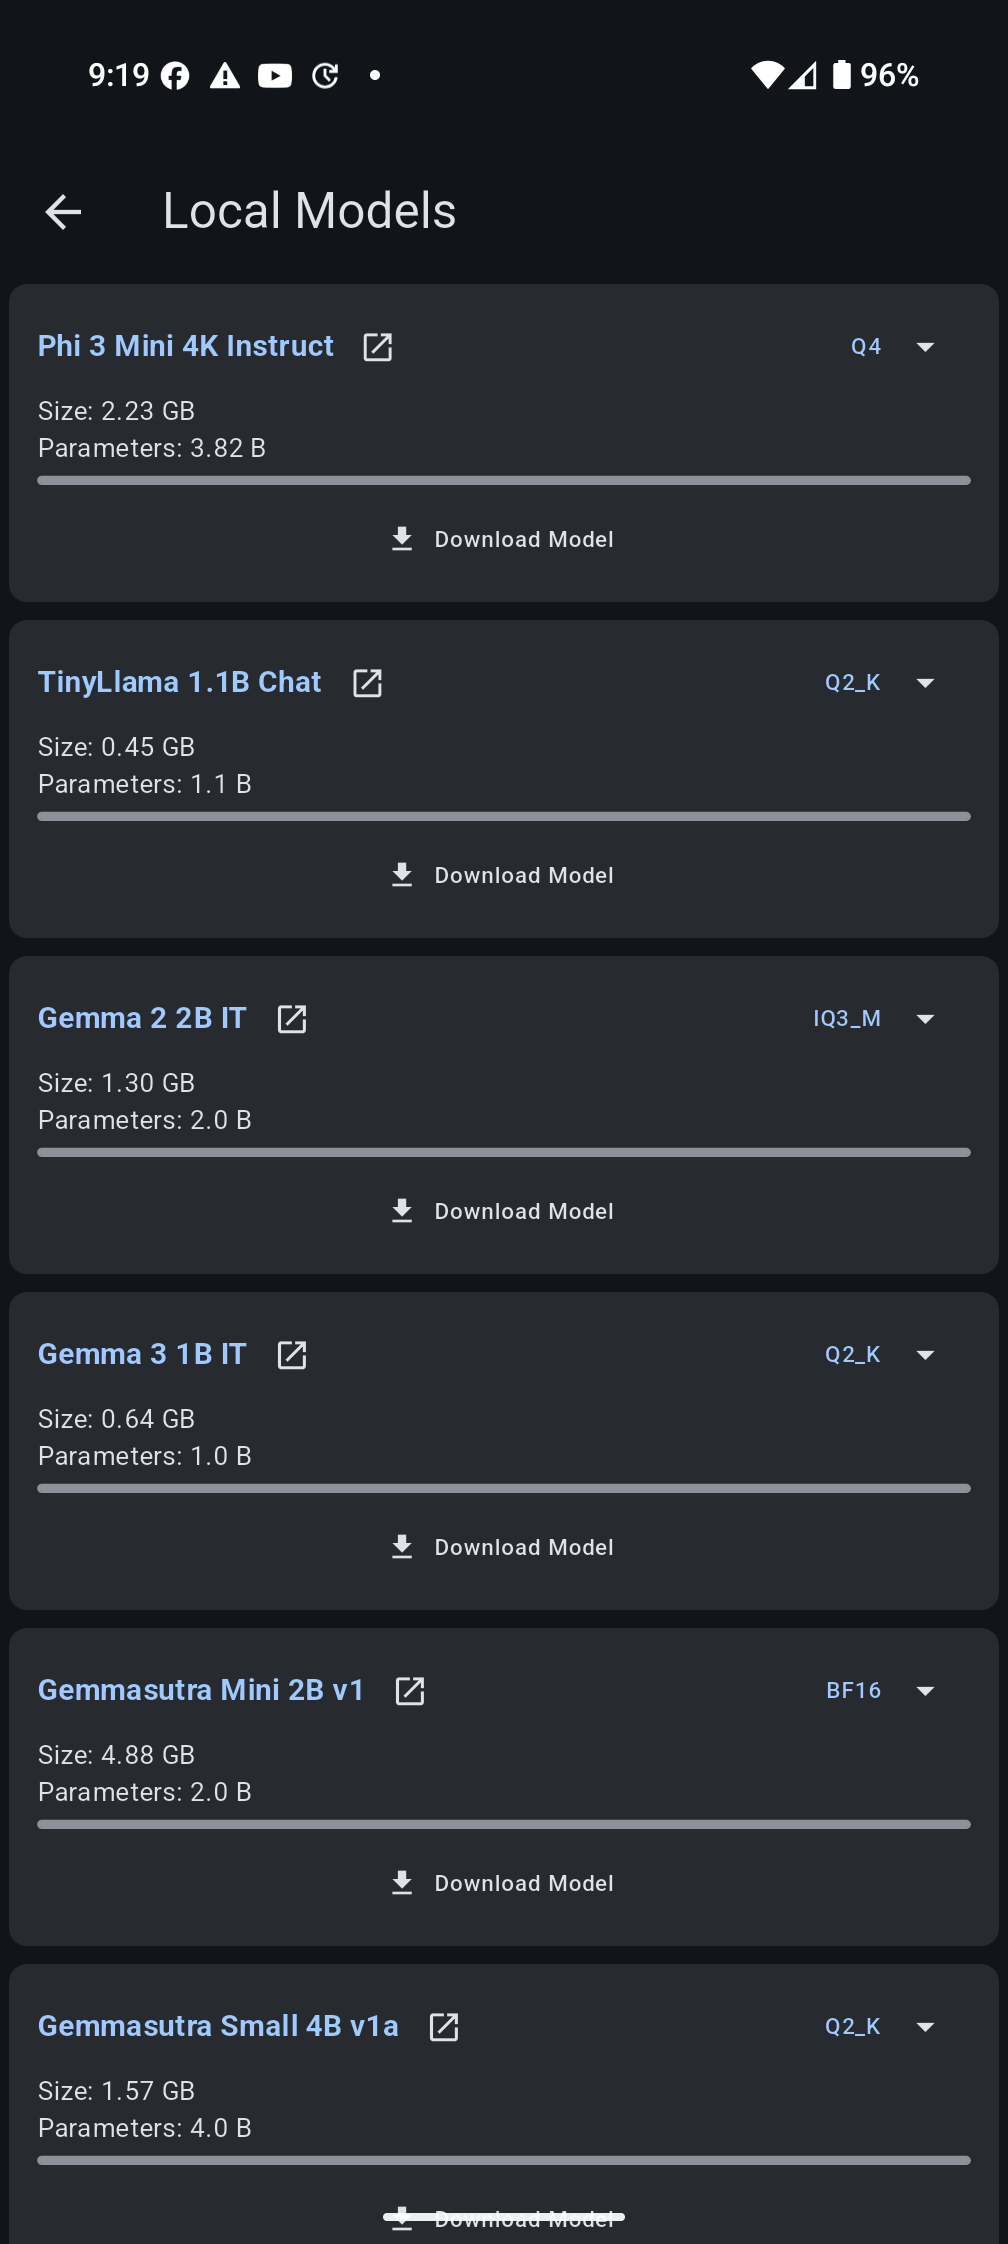Select the Gemmasutra Mini 2B v1 title link
Screen dimensions: 1008x2244
point(201,1690)
